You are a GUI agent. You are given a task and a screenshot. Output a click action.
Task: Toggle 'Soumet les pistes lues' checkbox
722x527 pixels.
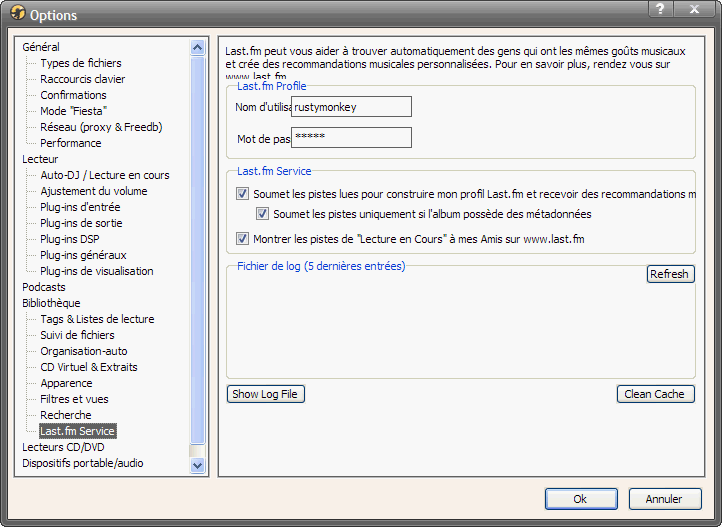tap(242, 194)
